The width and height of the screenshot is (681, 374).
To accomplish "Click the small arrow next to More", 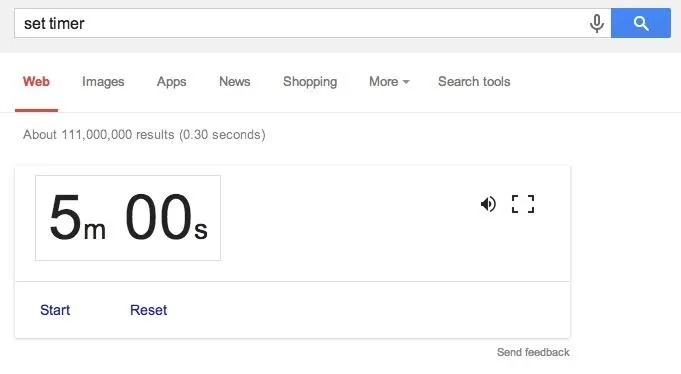I will click(x=406, y=82).
